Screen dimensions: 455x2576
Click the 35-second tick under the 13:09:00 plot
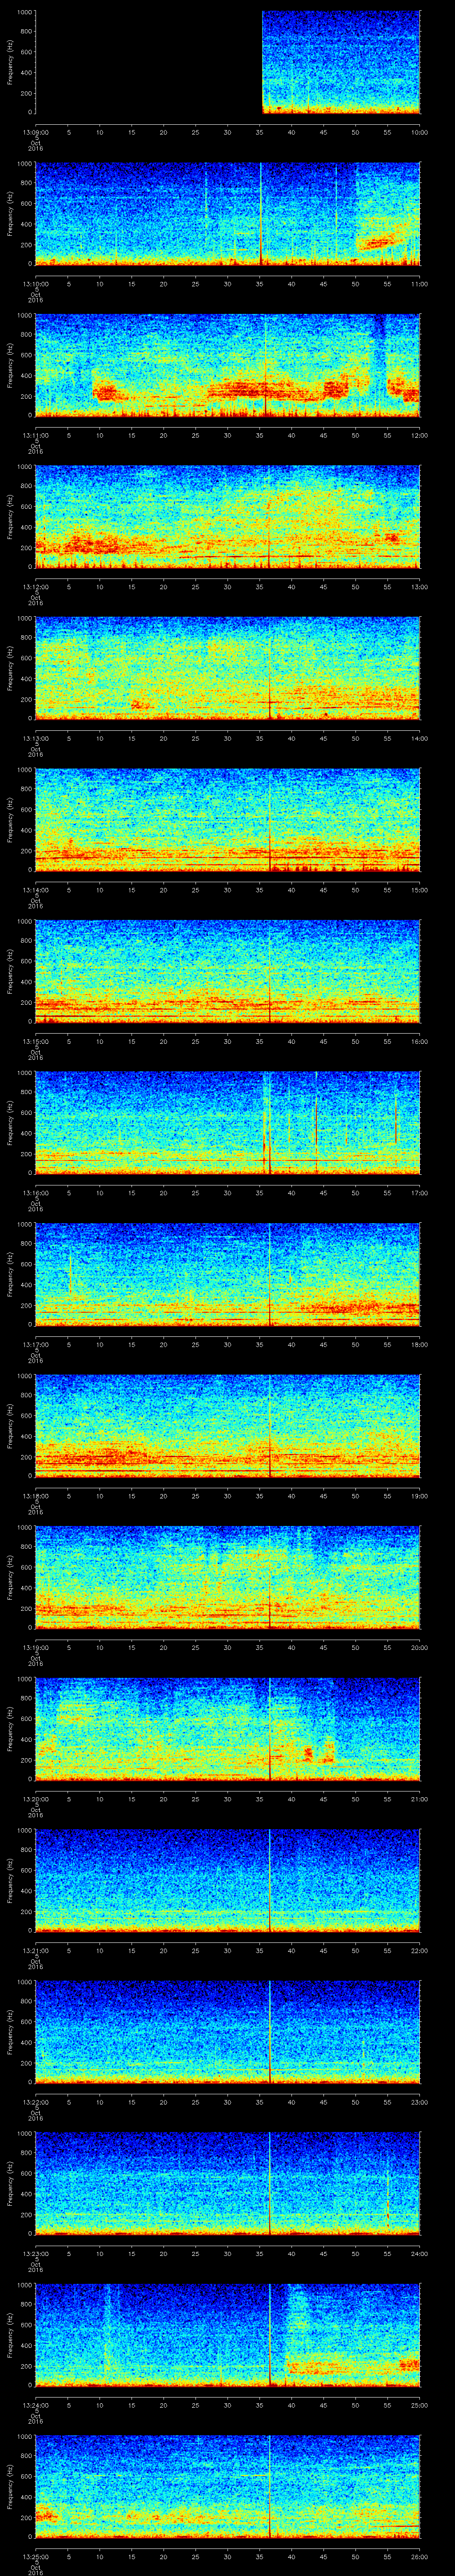(259, 132)
